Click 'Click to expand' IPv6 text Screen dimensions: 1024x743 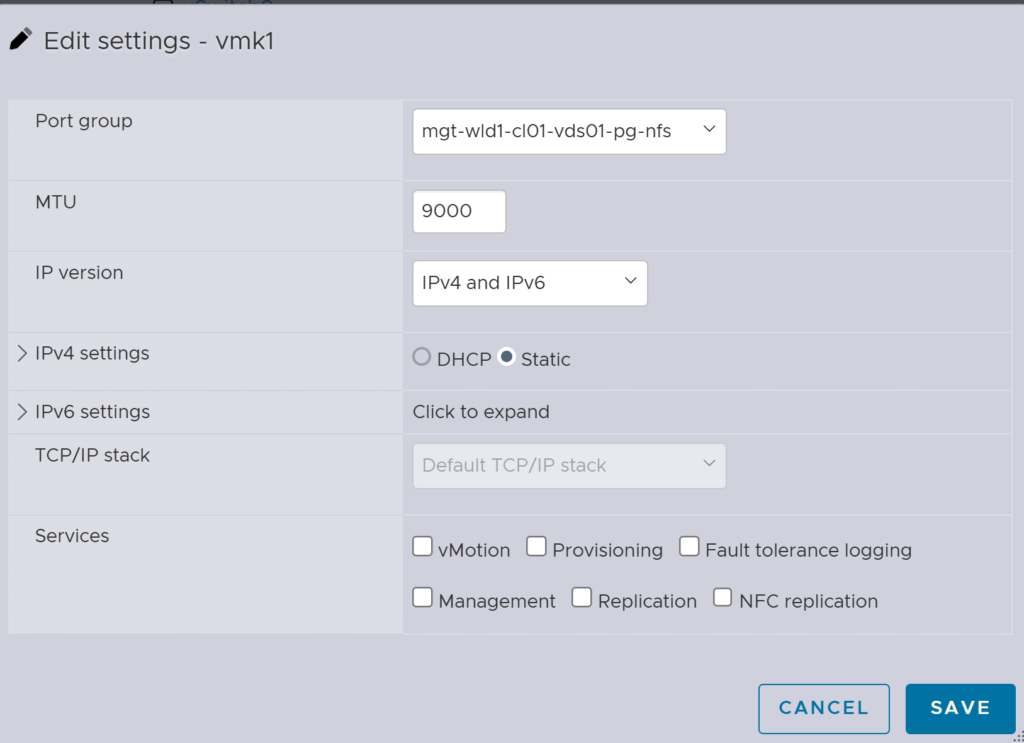coord(481,412)
